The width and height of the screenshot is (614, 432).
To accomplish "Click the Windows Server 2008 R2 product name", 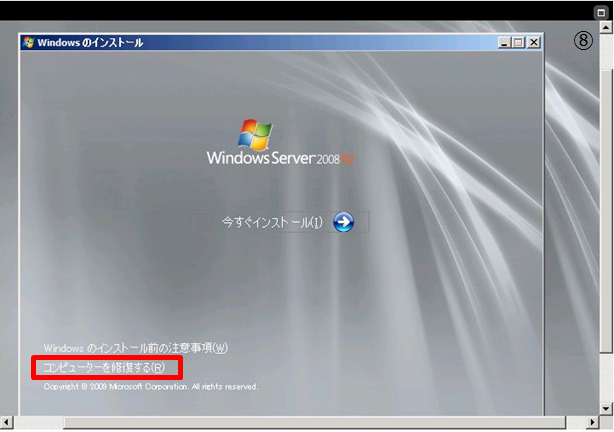I will pyautogui.click(x=282, y=158).
